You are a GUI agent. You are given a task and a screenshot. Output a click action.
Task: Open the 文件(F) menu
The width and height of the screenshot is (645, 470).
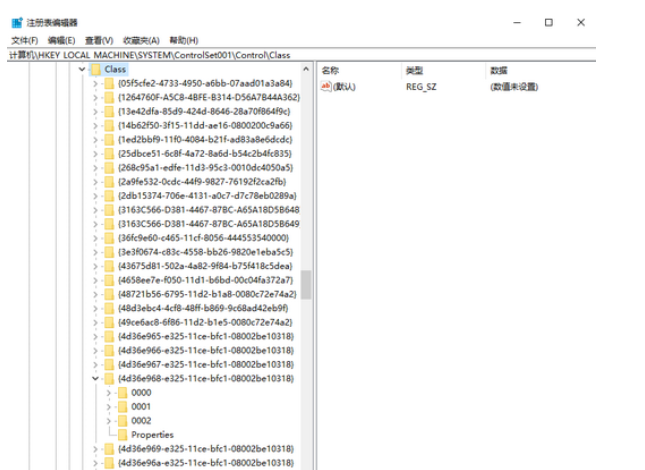tap(25, 40)
